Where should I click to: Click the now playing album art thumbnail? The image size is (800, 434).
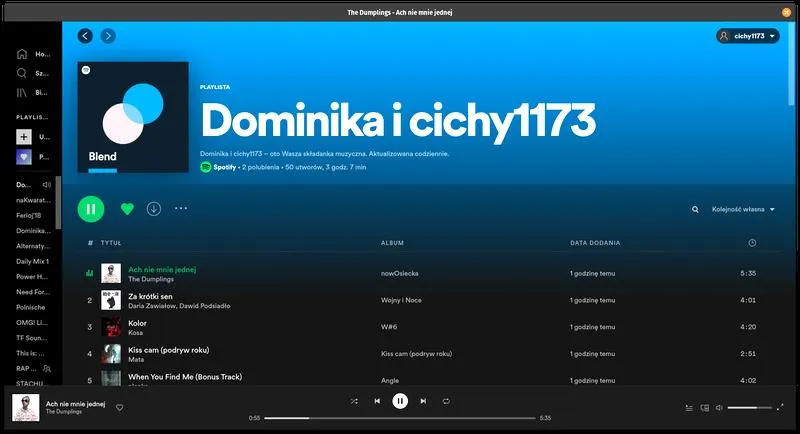(26, 407)
